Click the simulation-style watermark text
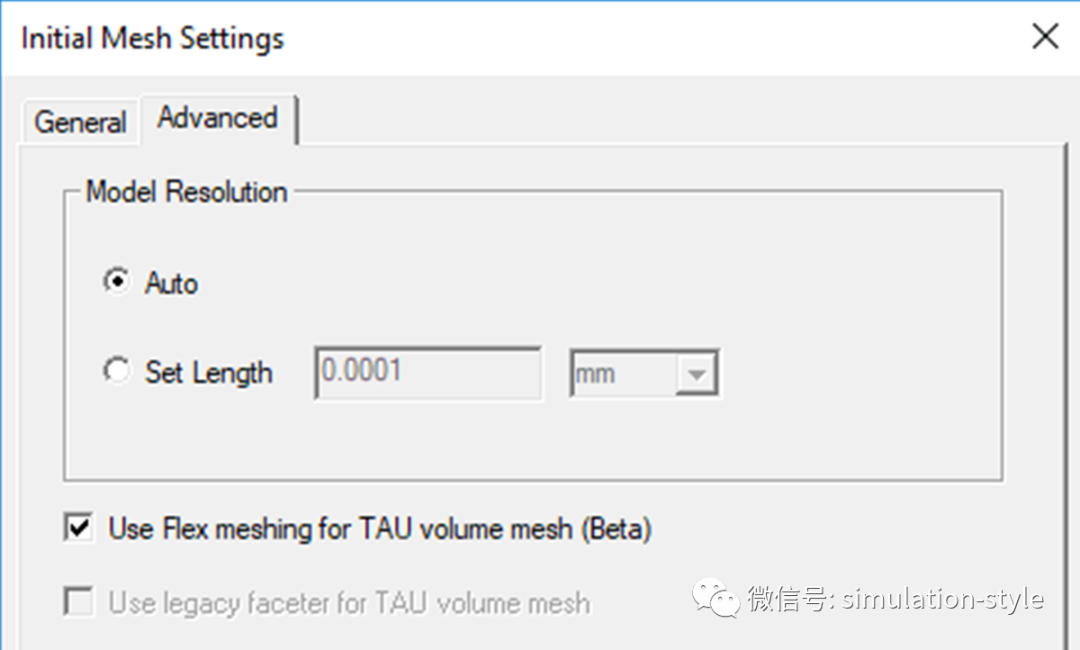Image resolution: width=1080 pixels, height=650 pixels. coord(943,598)
